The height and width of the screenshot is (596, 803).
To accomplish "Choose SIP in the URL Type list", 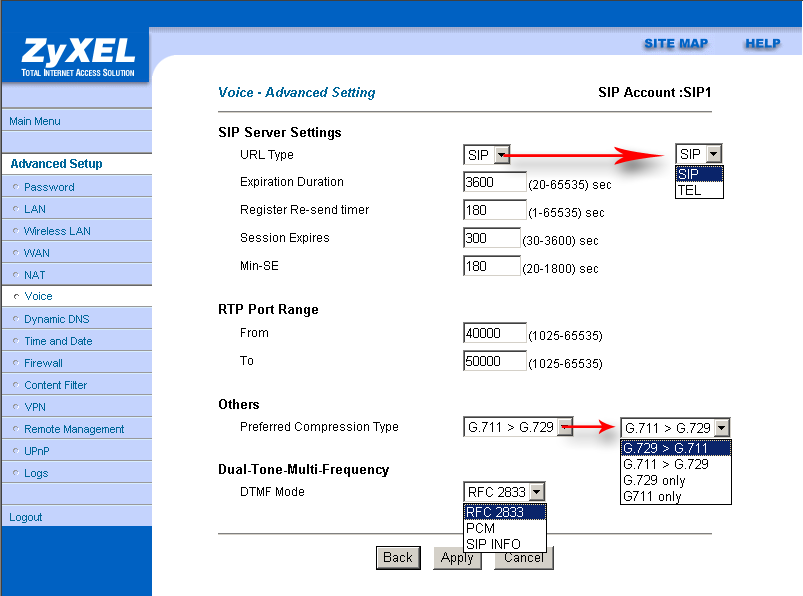I will [x=699, y=174].
